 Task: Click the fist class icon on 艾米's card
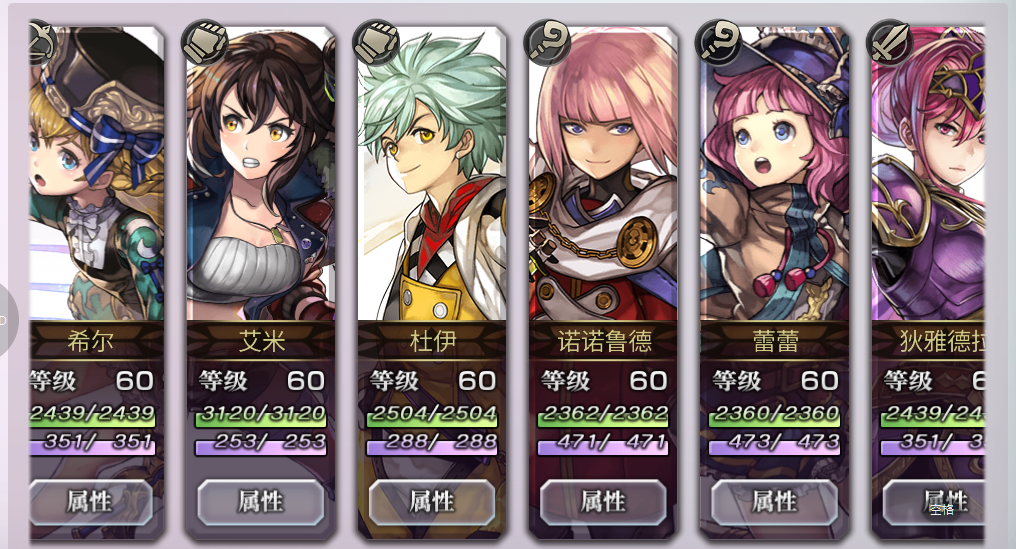point(205,43)
